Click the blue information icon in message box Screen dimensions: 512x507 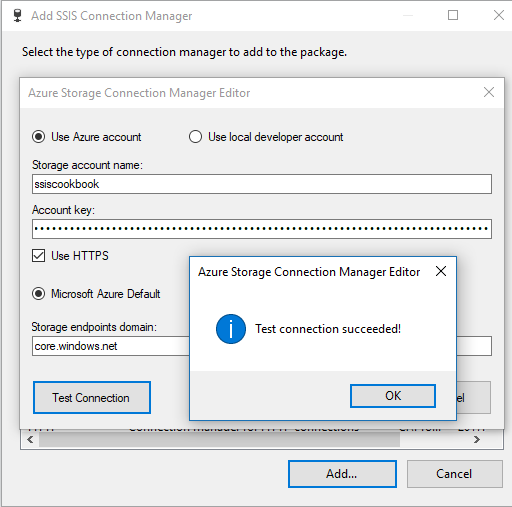(231, 329)
